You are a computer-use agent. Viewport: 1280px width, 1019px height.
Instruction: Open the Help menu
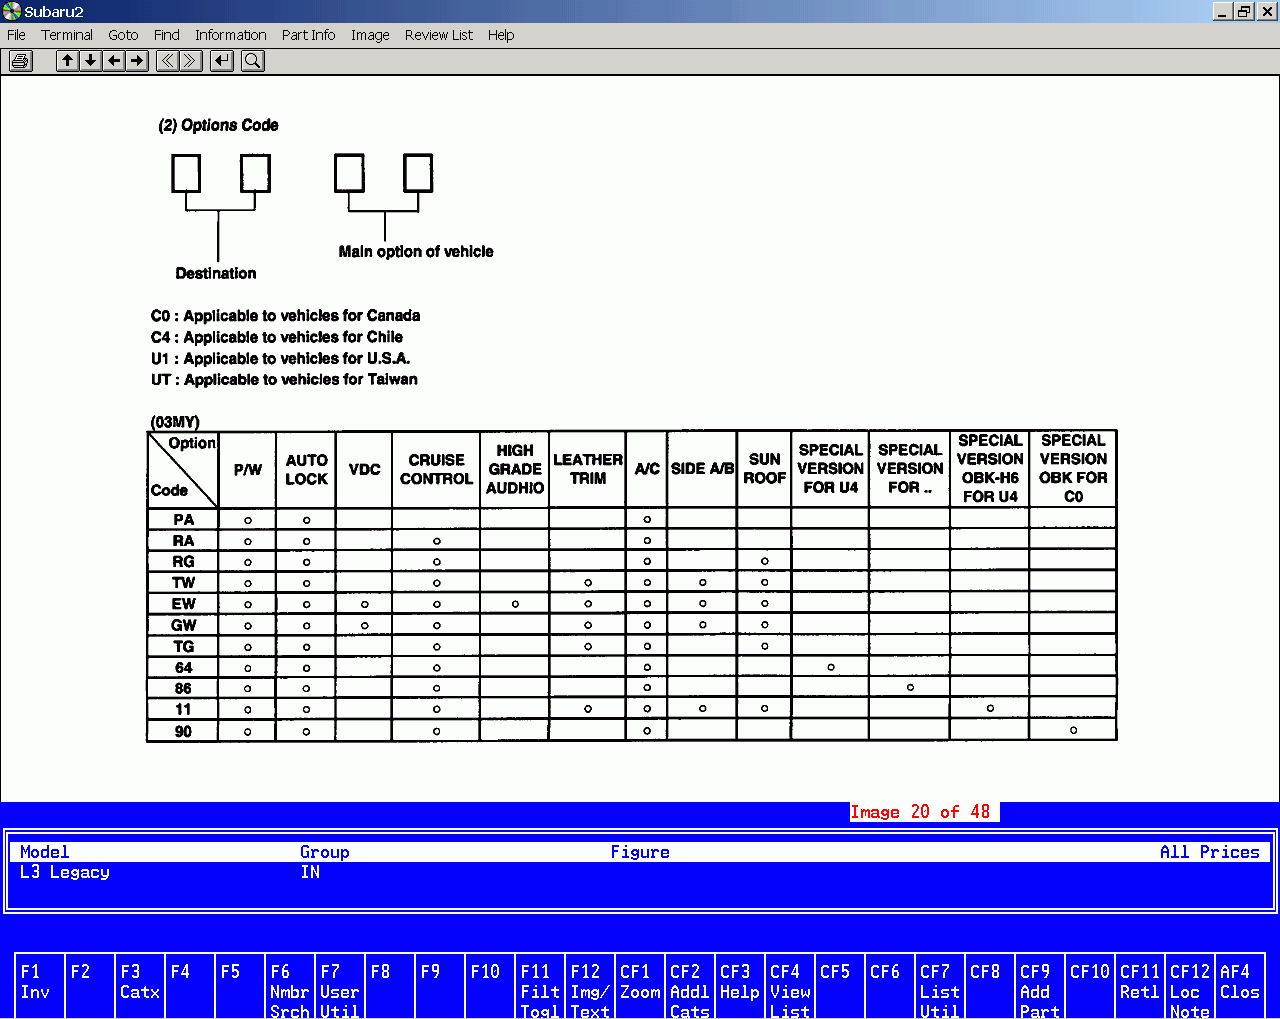coord(501,35)
